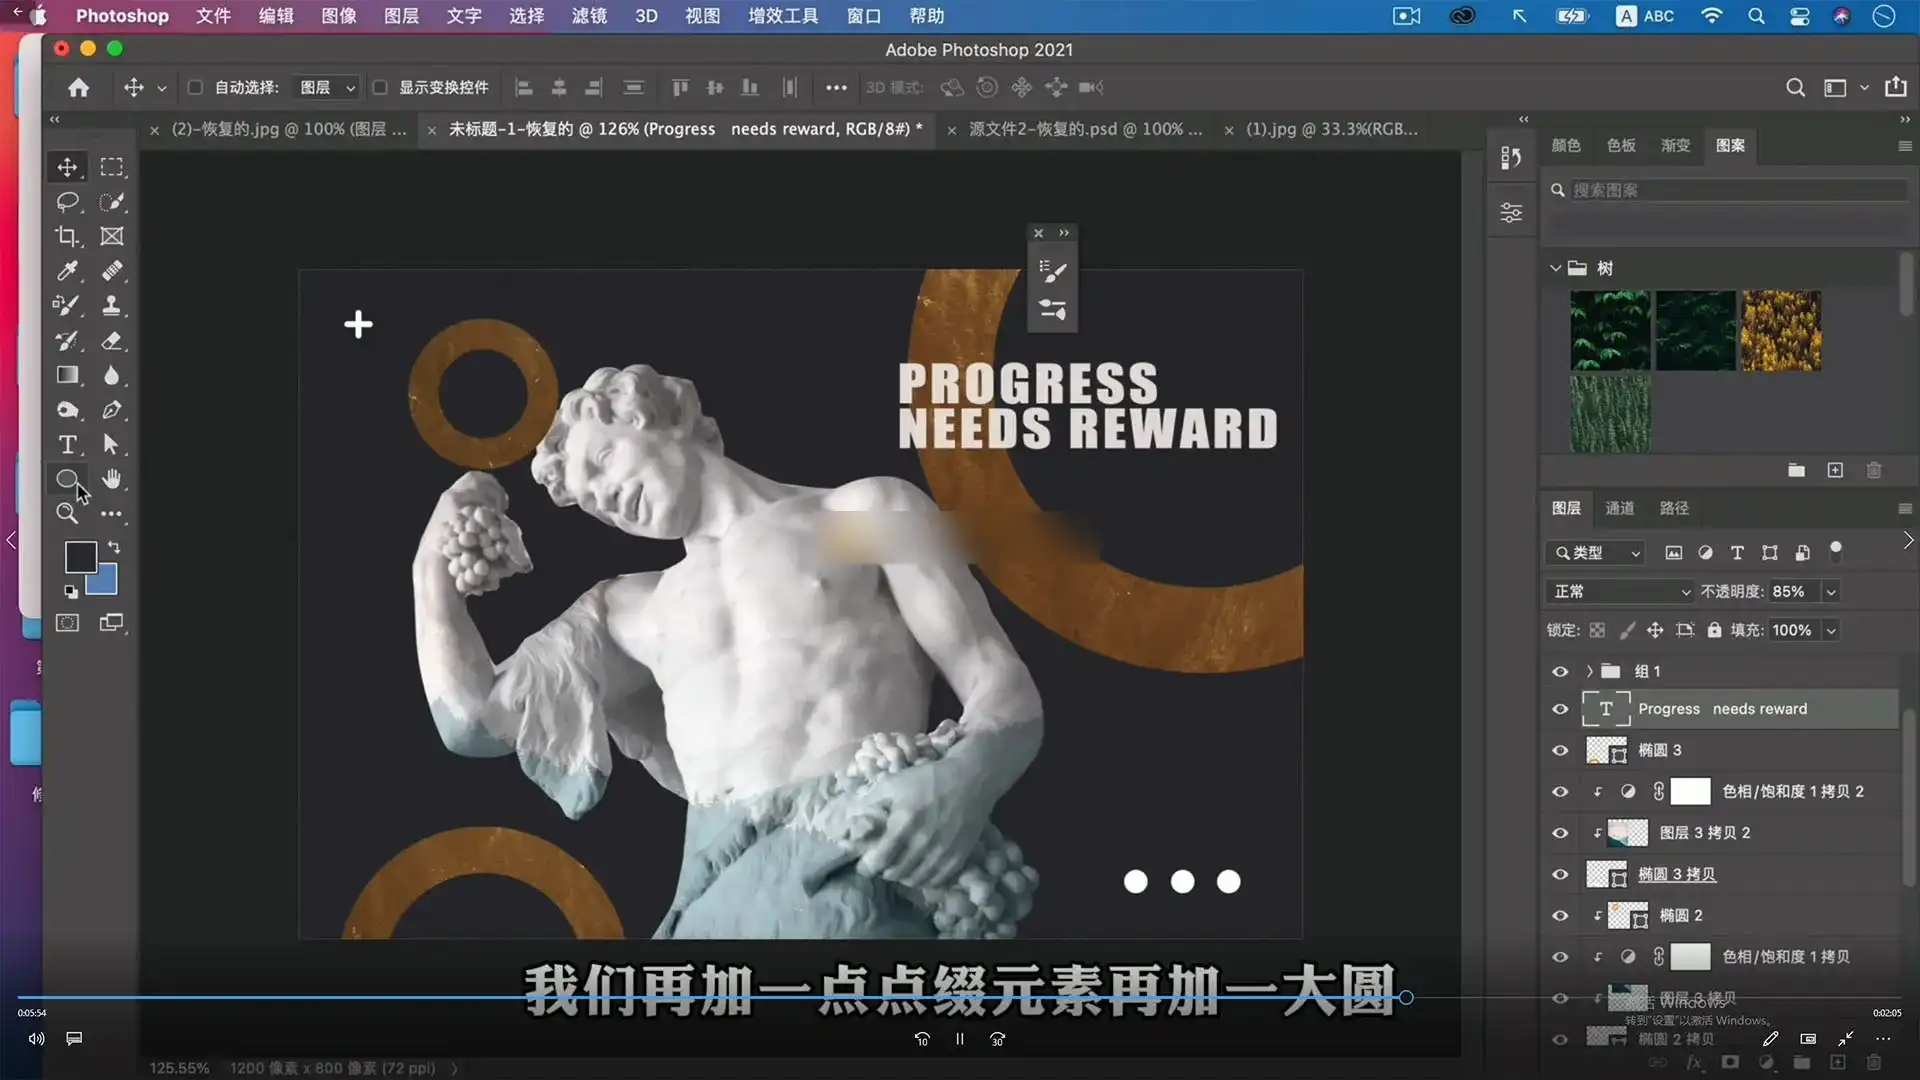Open the 滤镜 menu

(x=588, y=16)
